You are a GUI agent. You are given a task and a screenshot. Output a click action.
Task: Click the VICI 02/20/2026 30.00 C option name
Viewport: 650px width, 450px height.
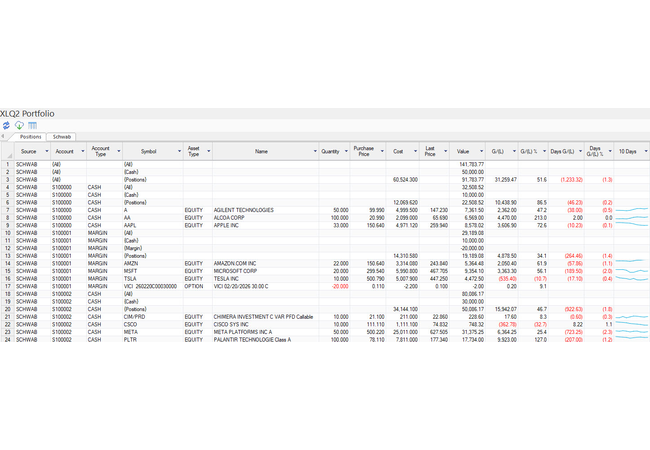pos(265,286)
